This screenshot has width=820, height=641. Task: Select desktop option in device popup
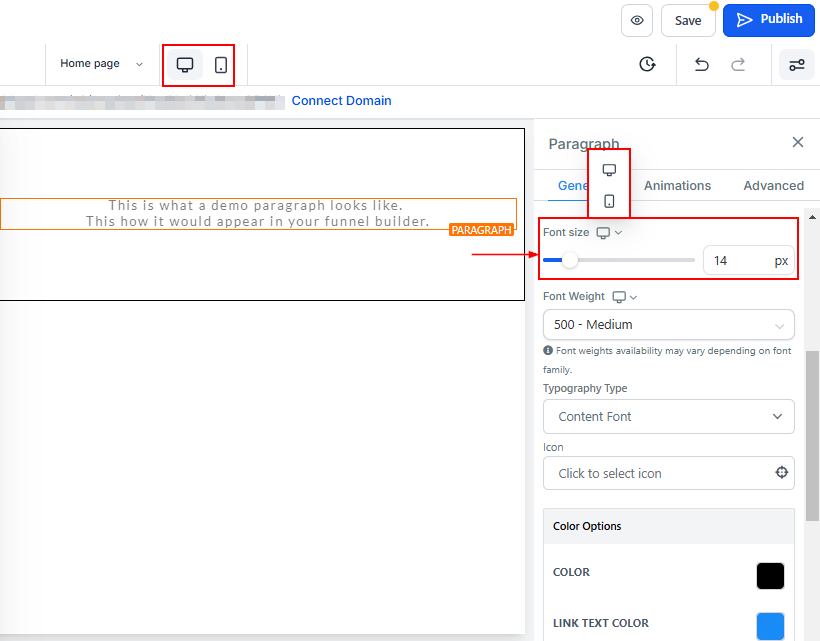(609, 170)
